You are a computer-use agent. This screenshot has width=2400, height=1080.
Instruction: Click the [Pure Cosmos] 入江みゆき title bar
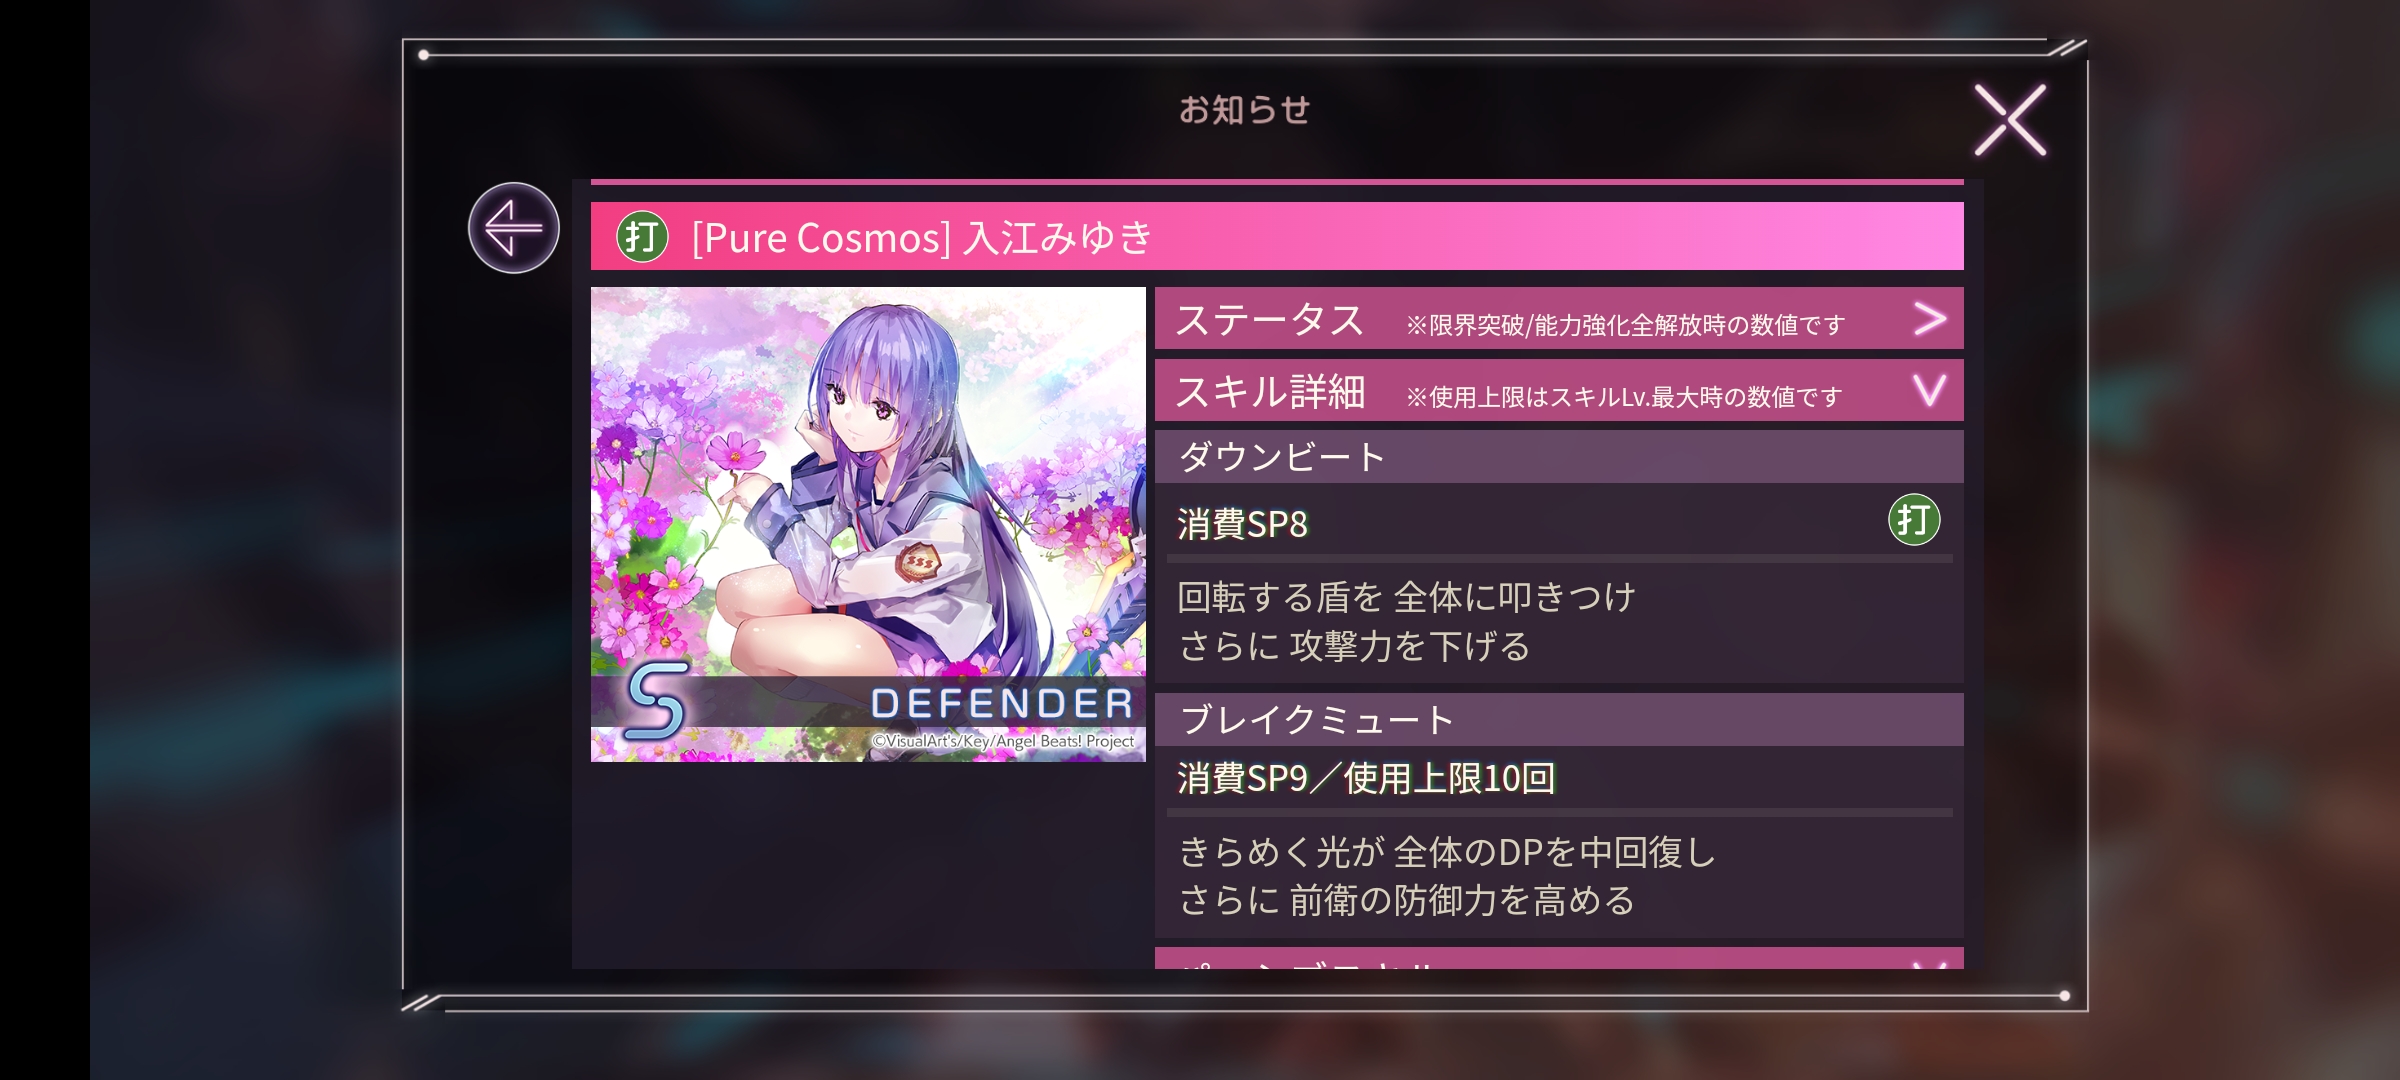1277,237
